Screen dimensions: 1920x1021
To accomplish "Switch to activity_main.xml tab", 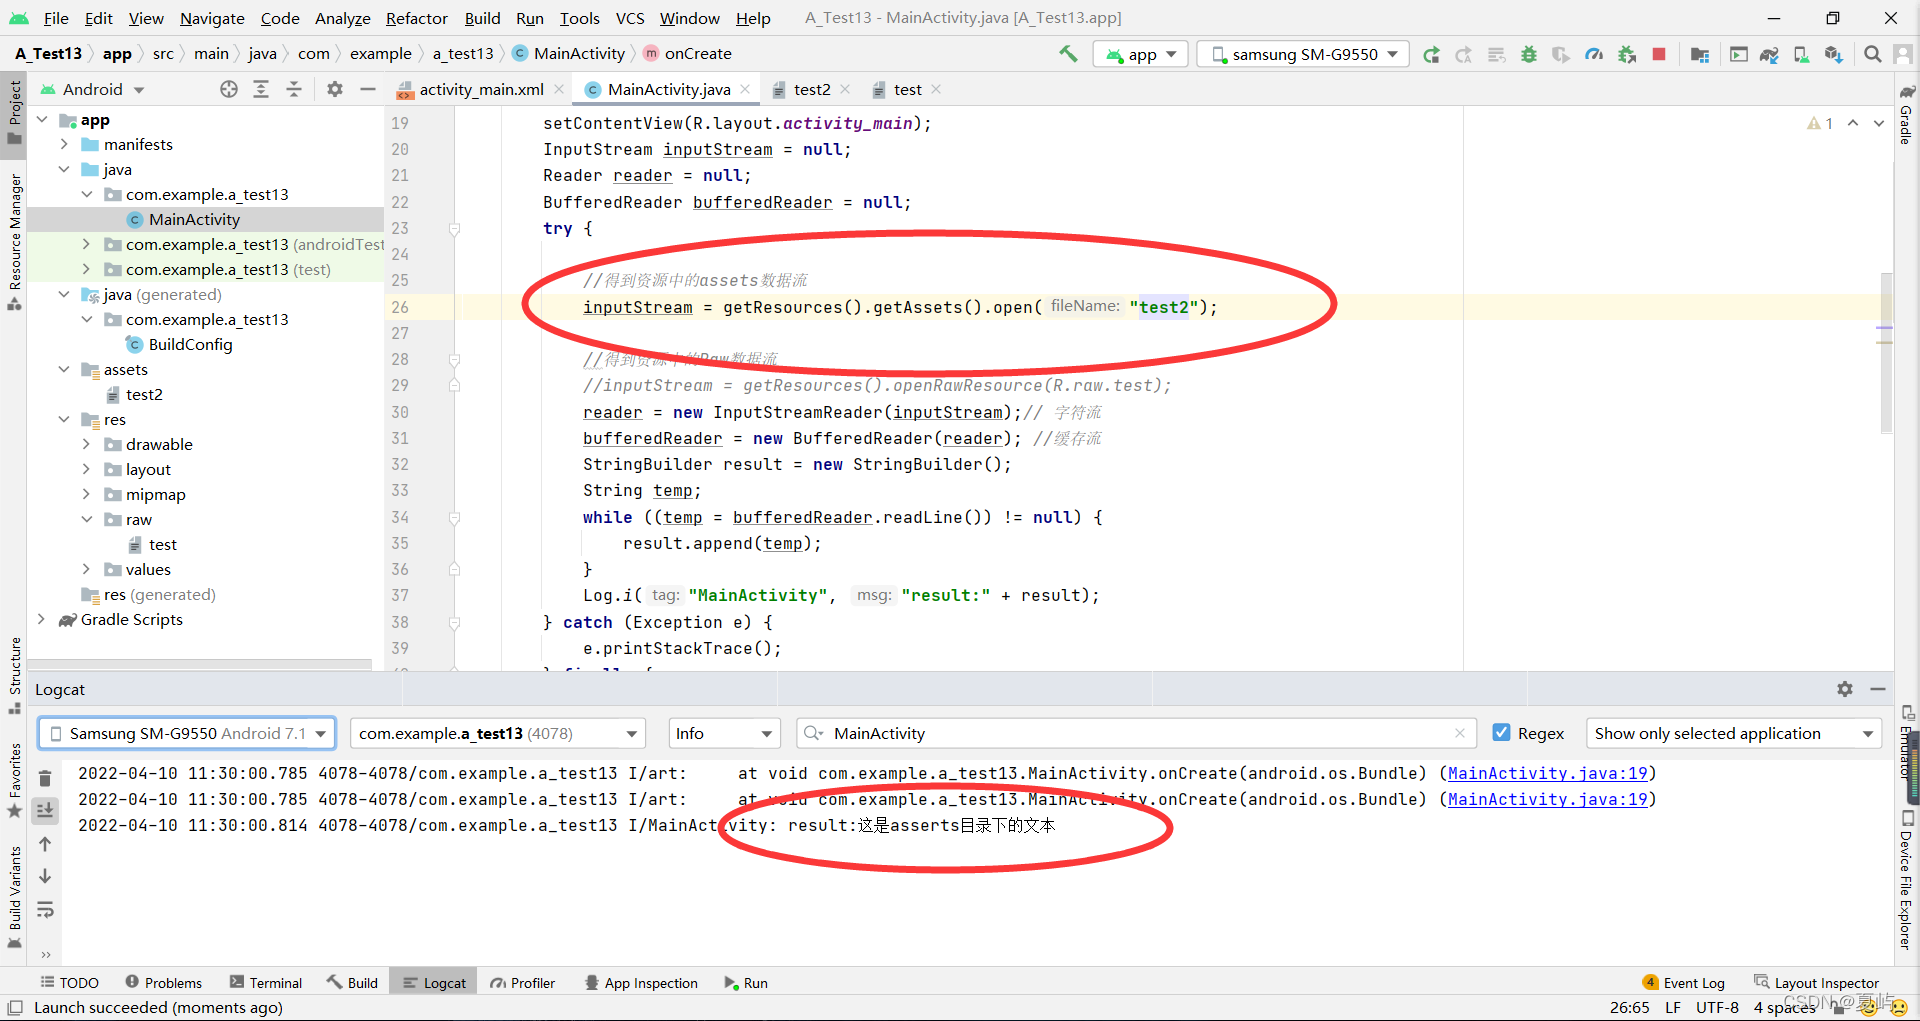I will pos(480,89).
